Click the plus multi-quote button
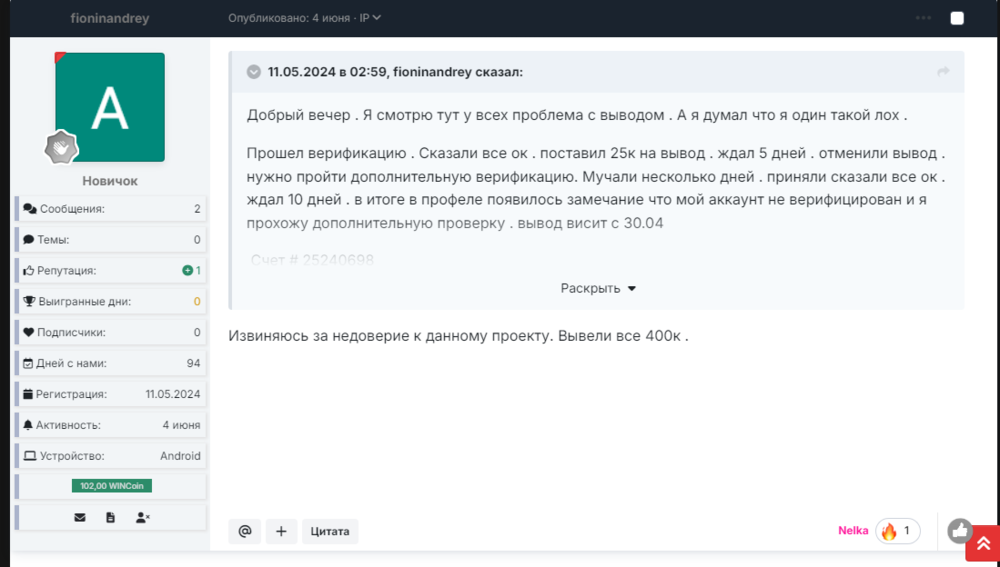This screenshot has width=1000, height=567. (281, 531)
